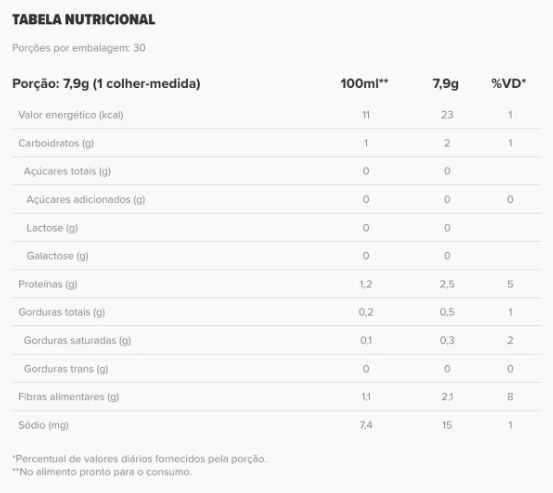Click the Galactose (g) row label

coord(57,256)
